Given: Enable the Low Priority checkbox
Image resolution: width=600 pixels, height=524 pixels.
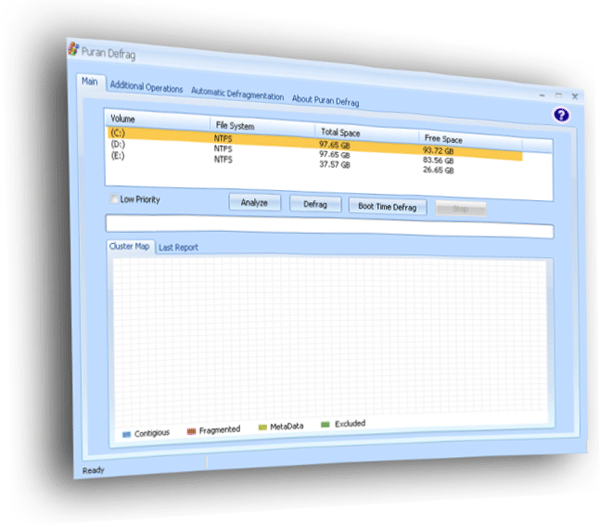Looking at the screenshot, I should [113, 199].
